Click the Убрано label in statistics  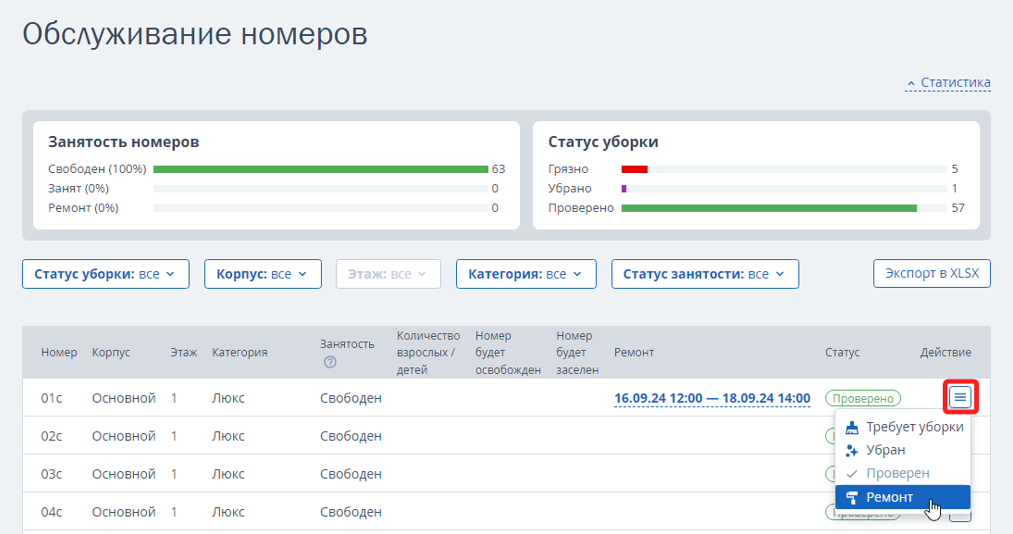[x=570, y=189]
